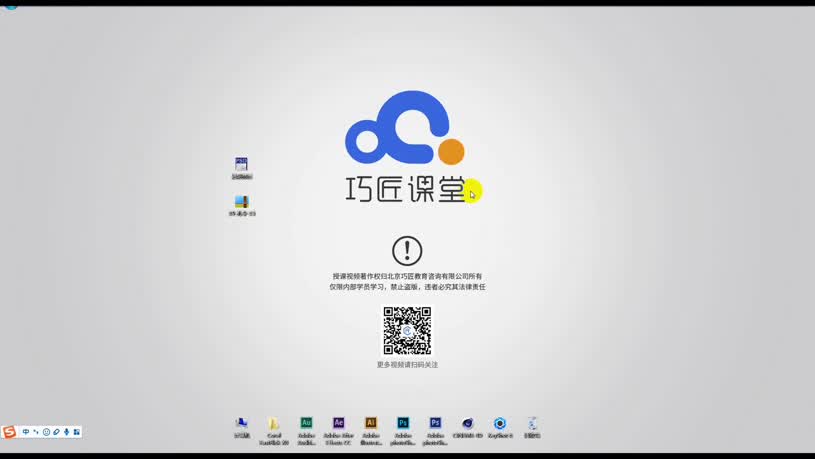The height and width of the screenshot is (459, 815).
Task: Launch the dark blue Adobe Photoshop shortcut
Action: pyautogui.click(x=435, y=430)
